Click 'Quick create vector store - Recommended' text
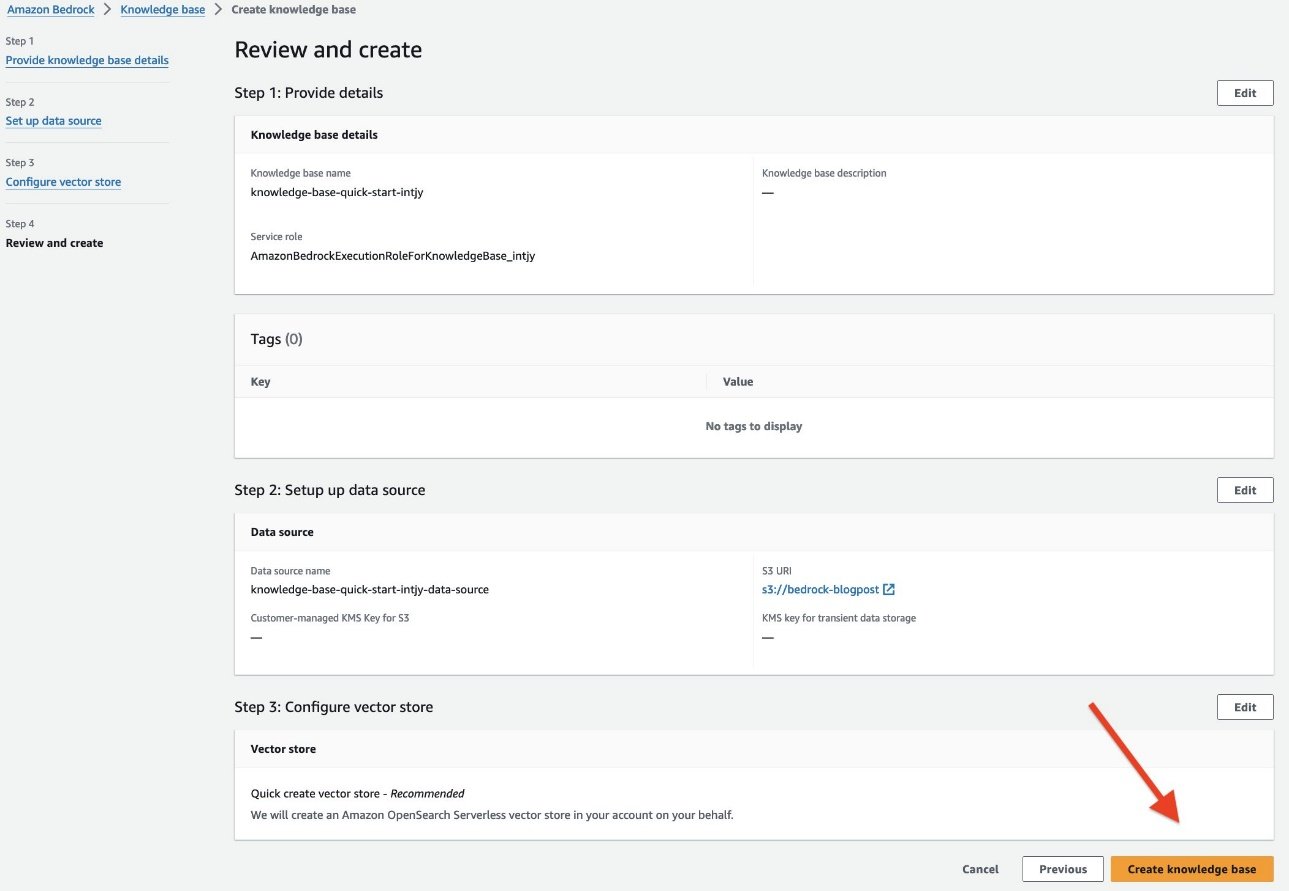 pyautogui.click(x=357, y=794)
